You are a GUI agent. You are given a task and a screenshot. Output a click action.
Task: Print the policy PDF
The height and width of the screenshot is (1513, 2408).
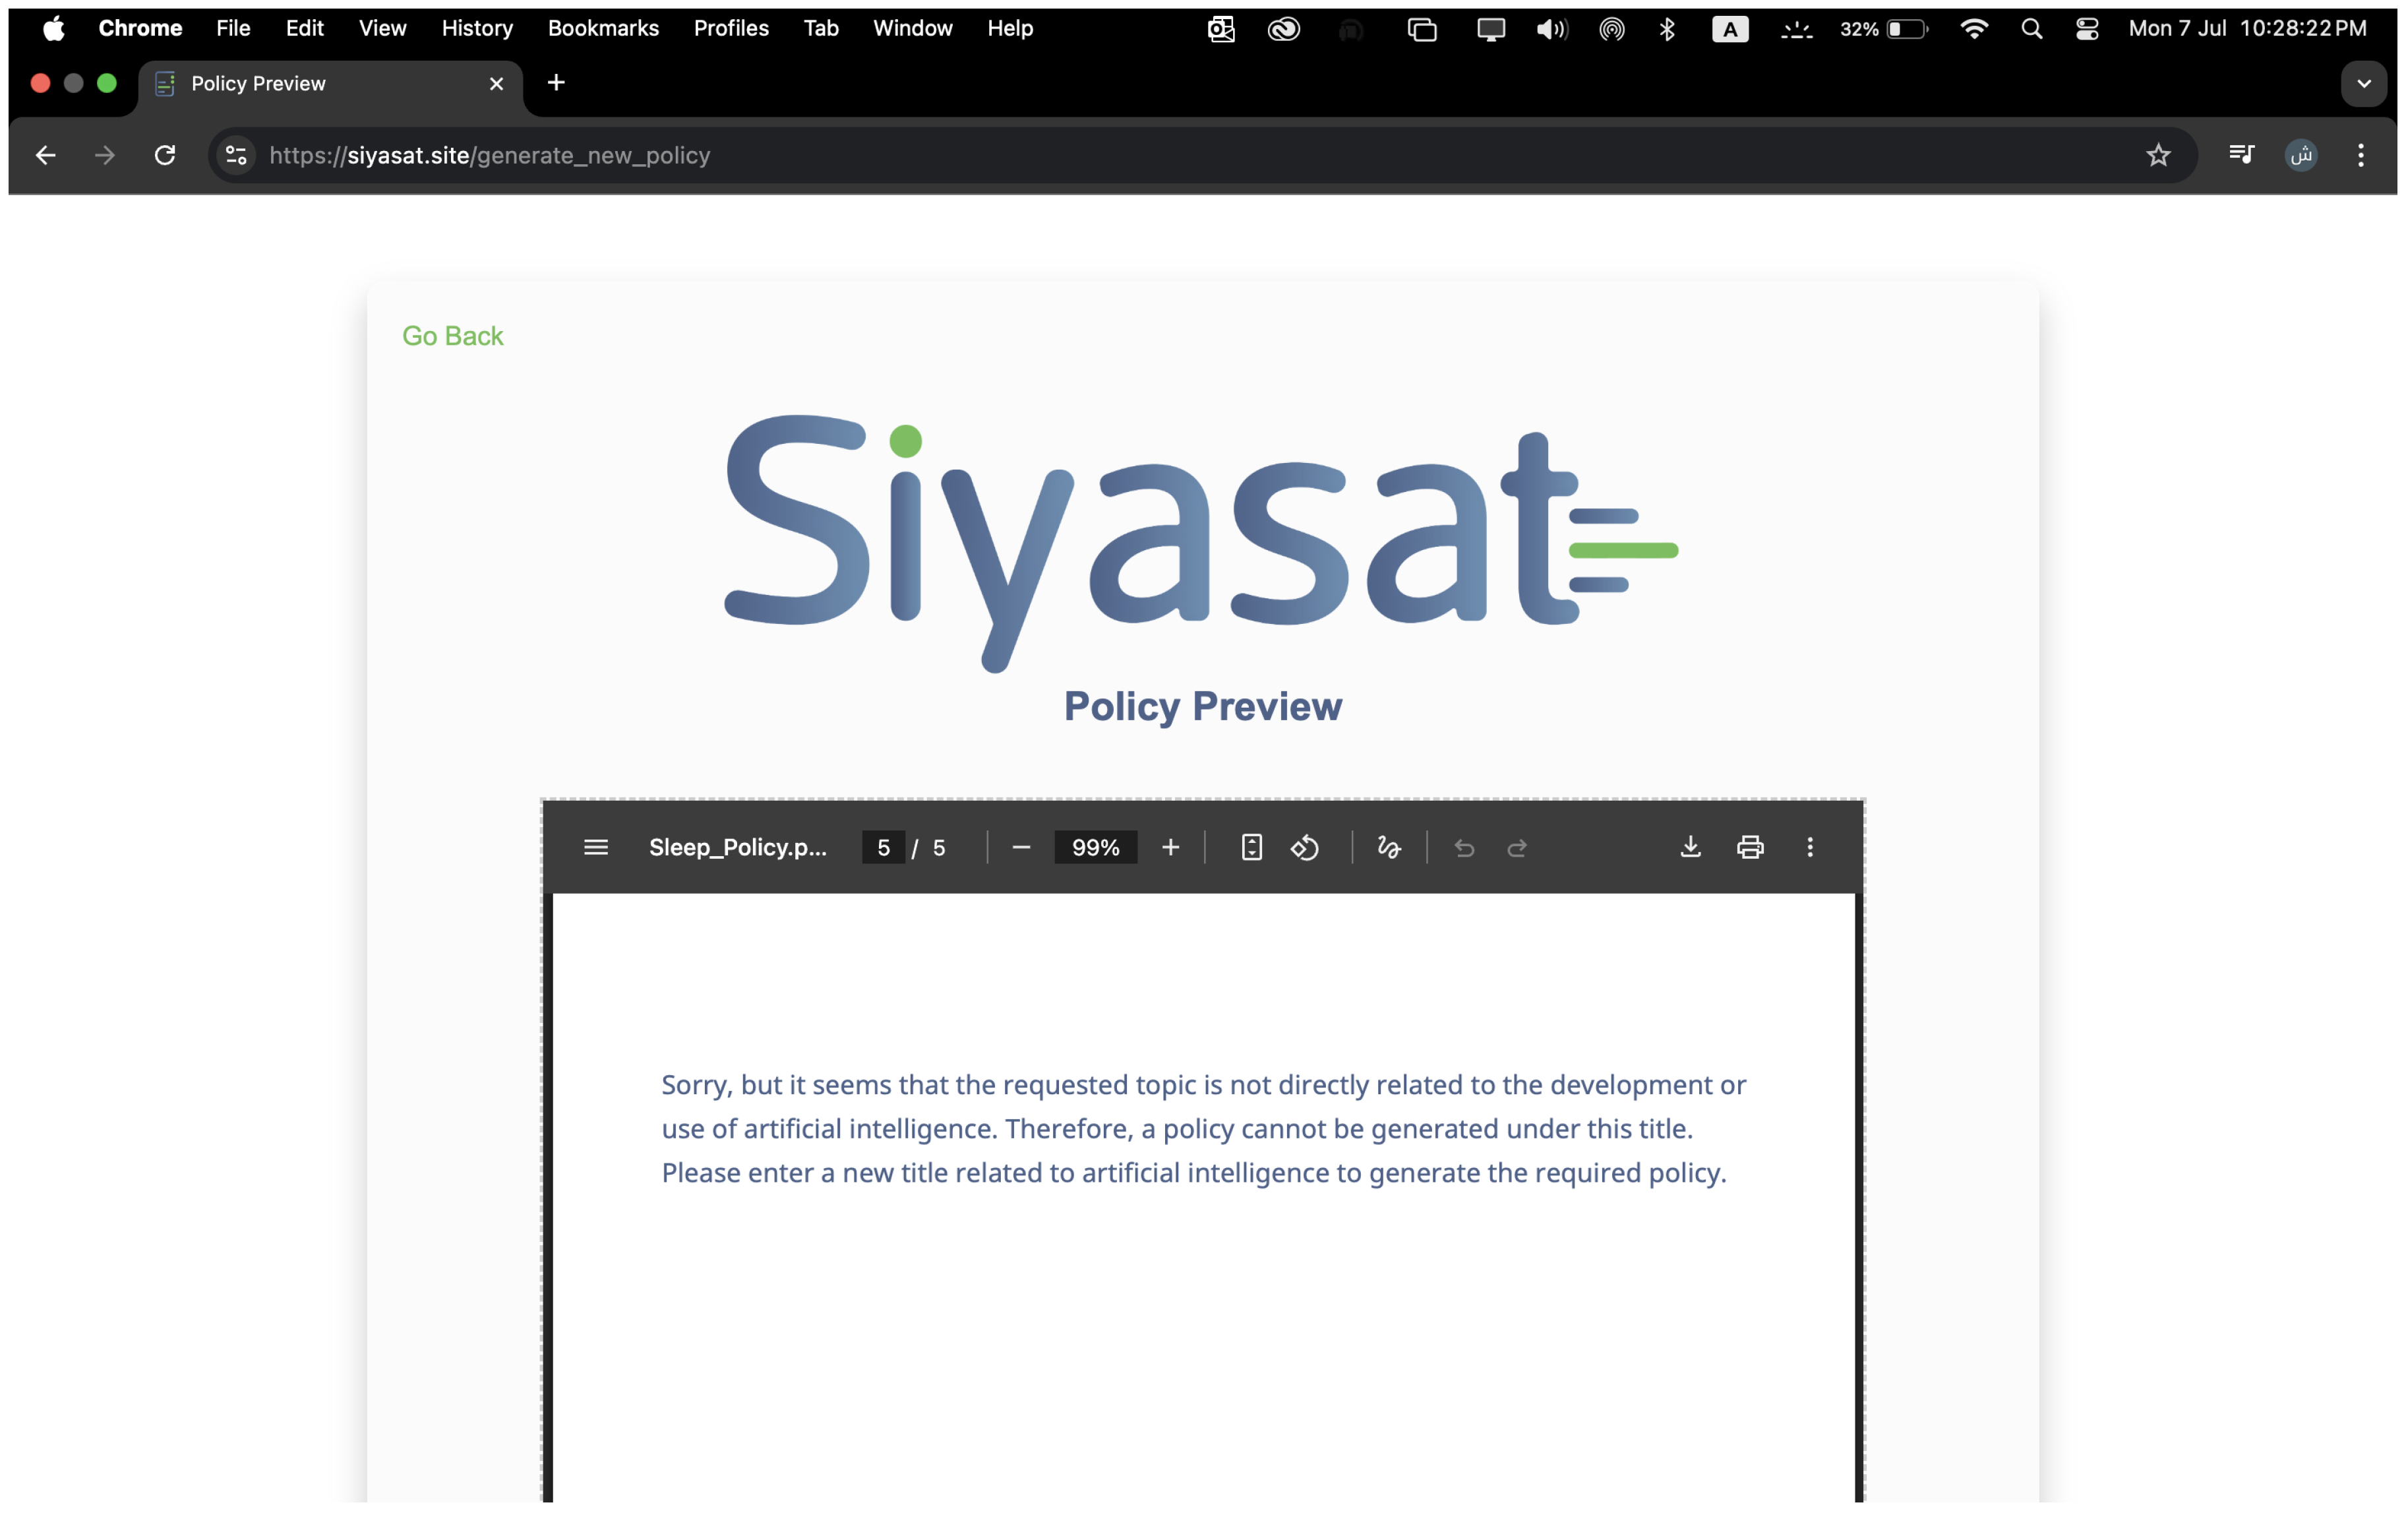1750,847
